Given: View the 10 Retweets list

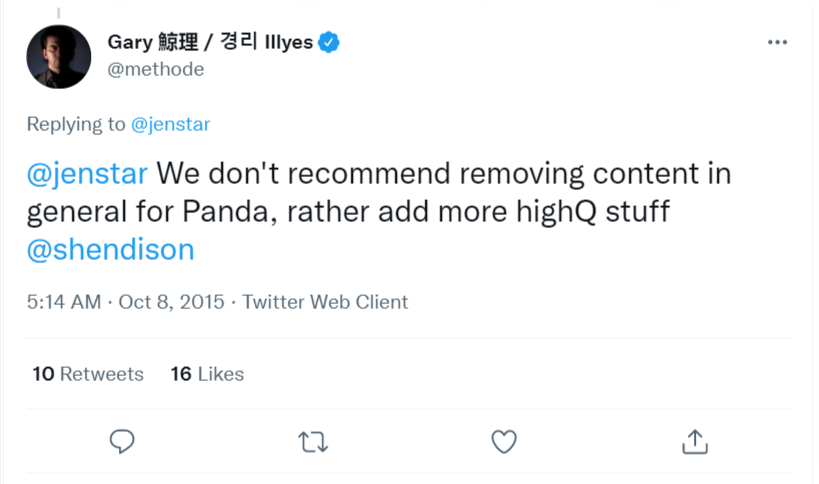Looking at the screenshot, I should pyautogui.click(x=88, y=374).
